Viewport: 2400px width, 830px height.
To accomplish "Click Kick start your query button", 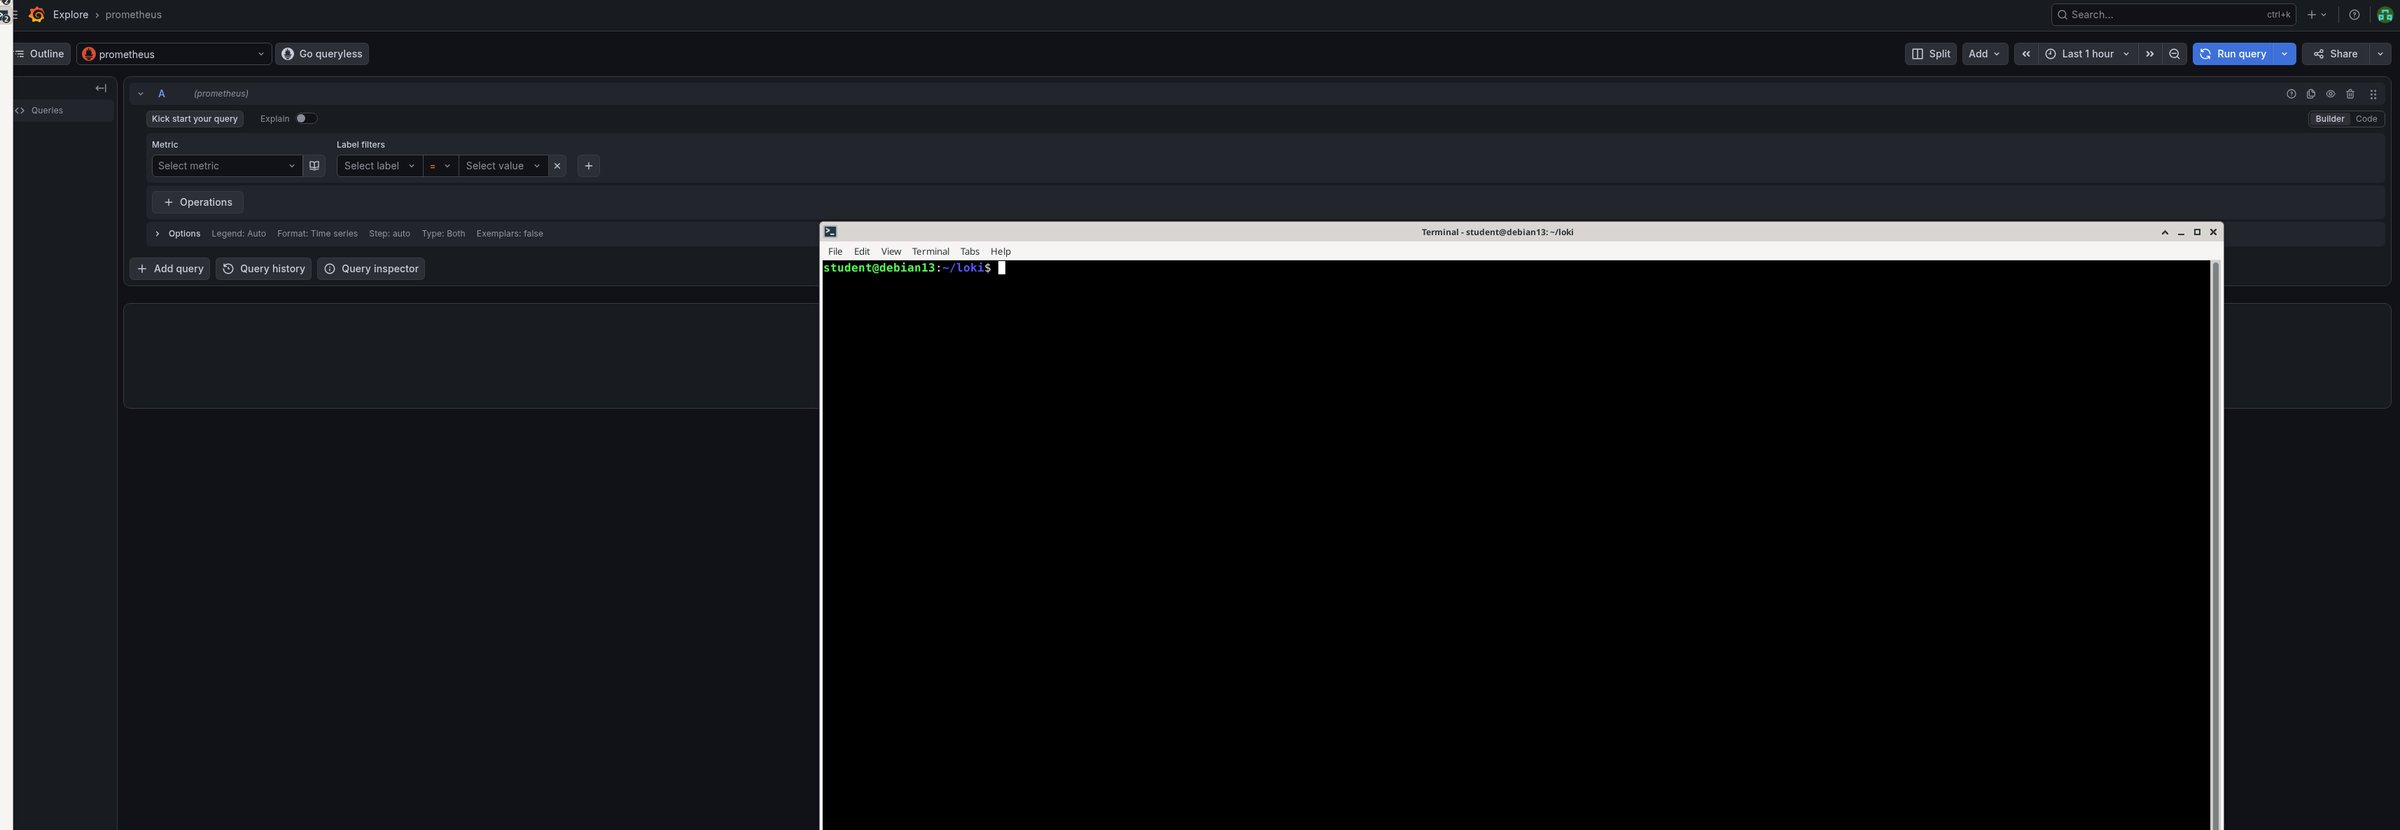I will tap(195, 118).
